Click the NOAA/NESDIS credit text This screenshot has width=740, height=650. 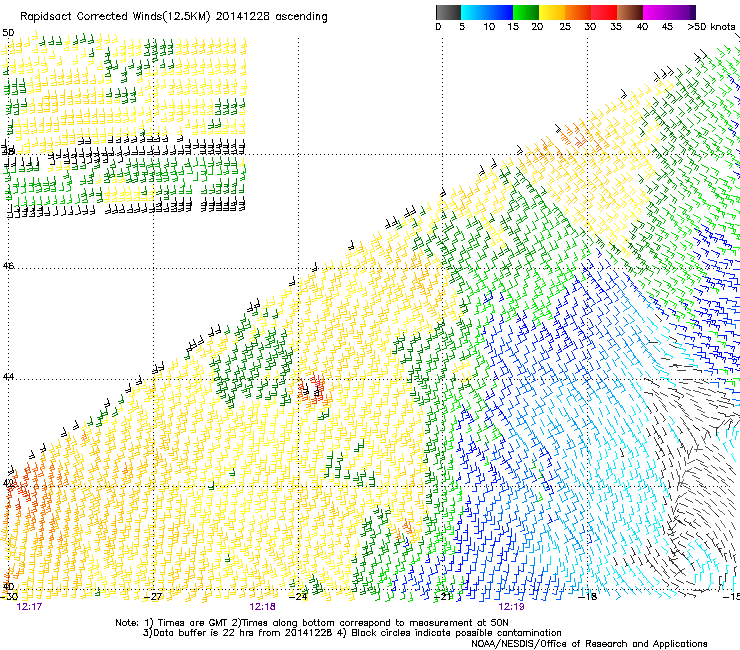589,644
